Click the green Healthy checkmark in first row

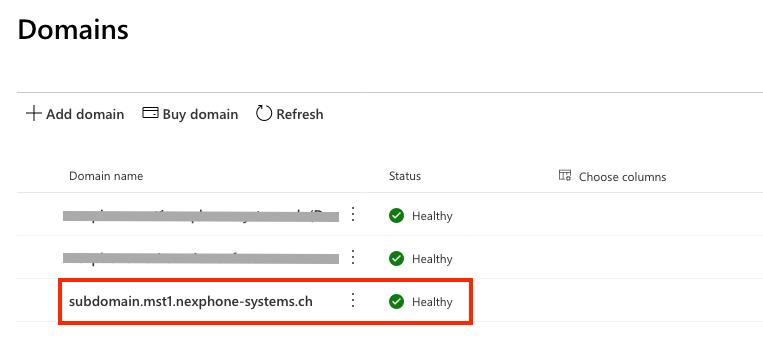click(x=397, y=216)
